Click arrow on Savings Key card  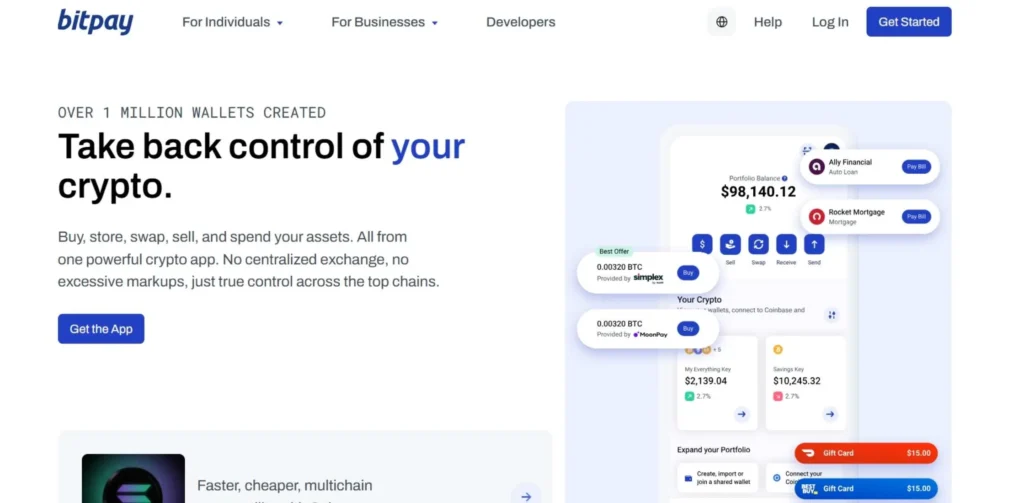(x=829, y=414)
